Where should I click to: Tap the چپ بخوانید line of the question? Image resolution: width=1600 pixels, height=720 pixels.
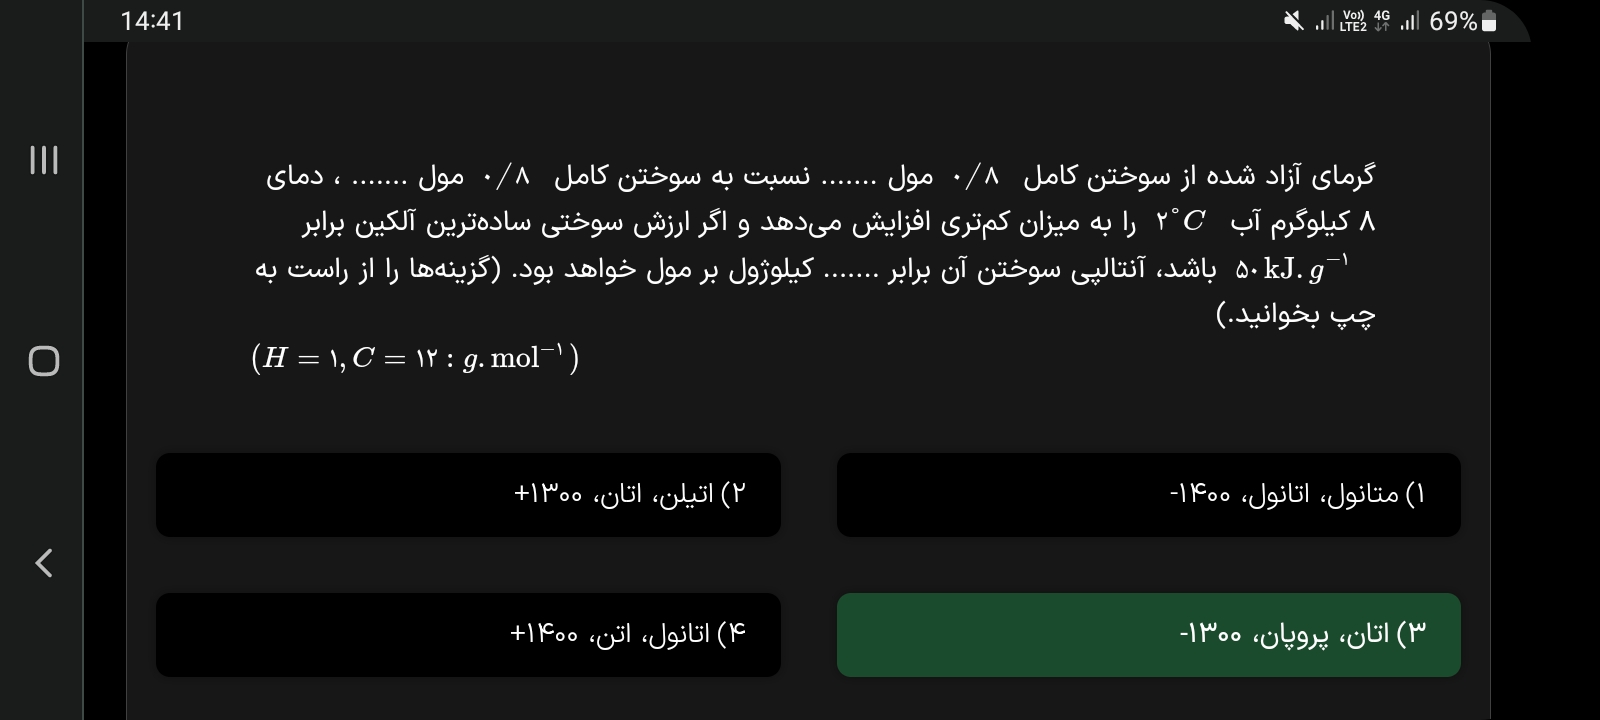point(1295,315)
